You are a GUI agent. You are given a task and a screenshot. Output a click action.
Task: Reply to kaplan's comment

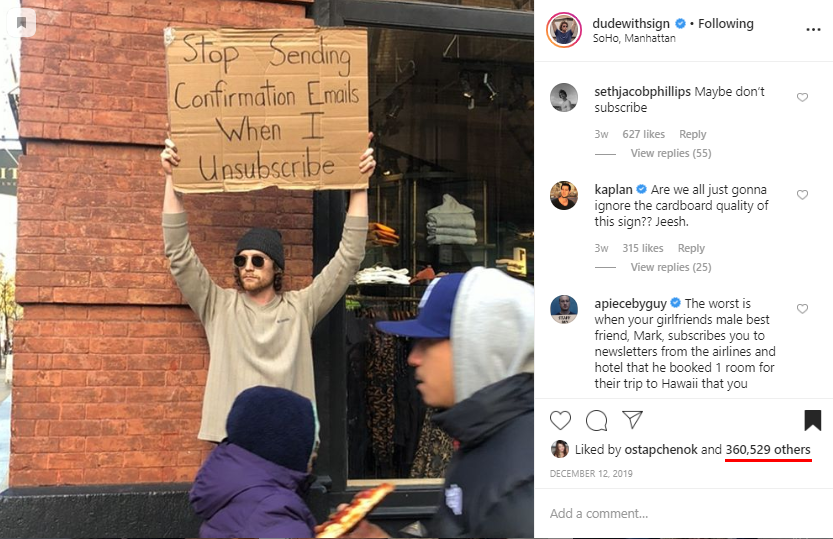coord(691,248)
